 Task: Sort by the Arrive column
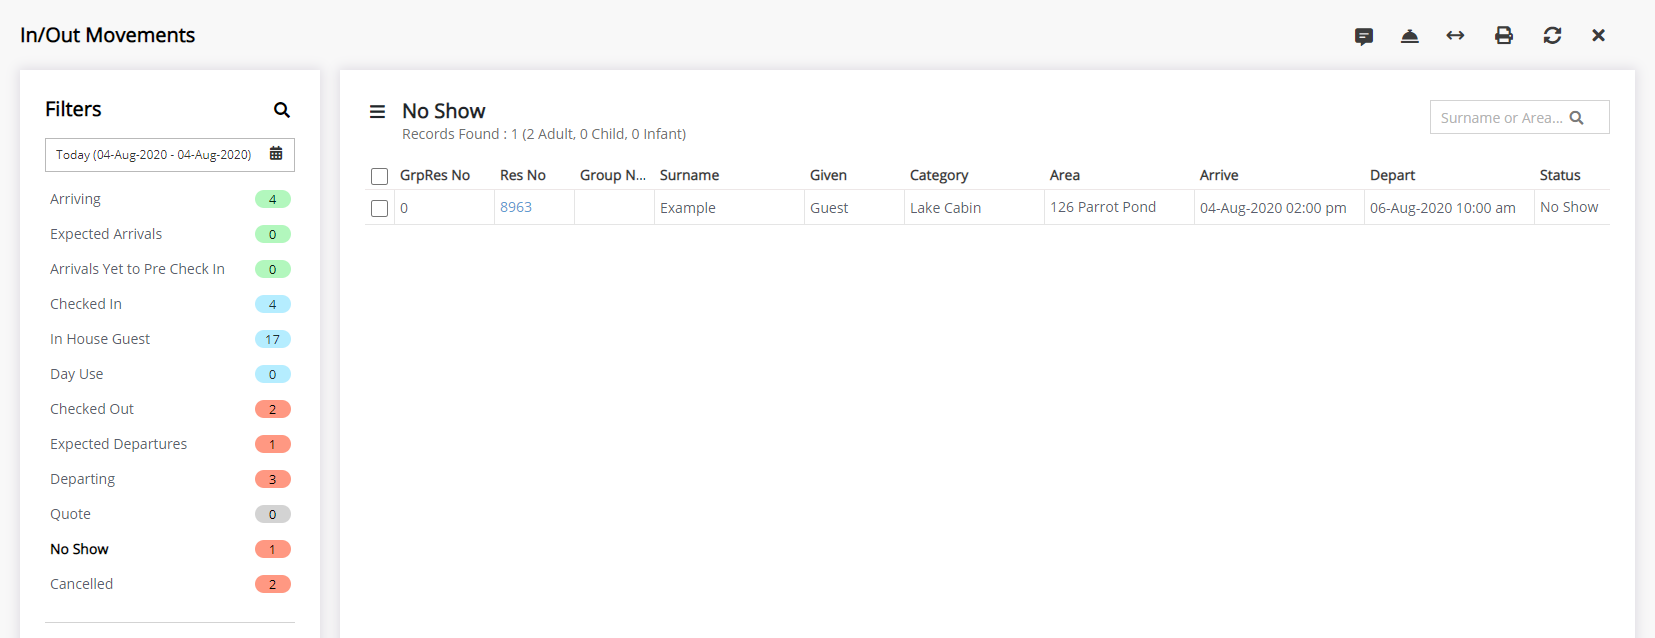tap(1219, 175)
